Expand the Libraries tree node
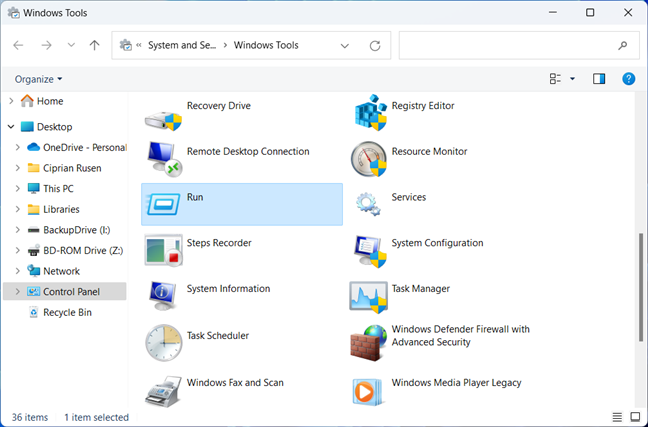Image resolution: width=648 pixels, height=427 pixels. tap(17, 209)
